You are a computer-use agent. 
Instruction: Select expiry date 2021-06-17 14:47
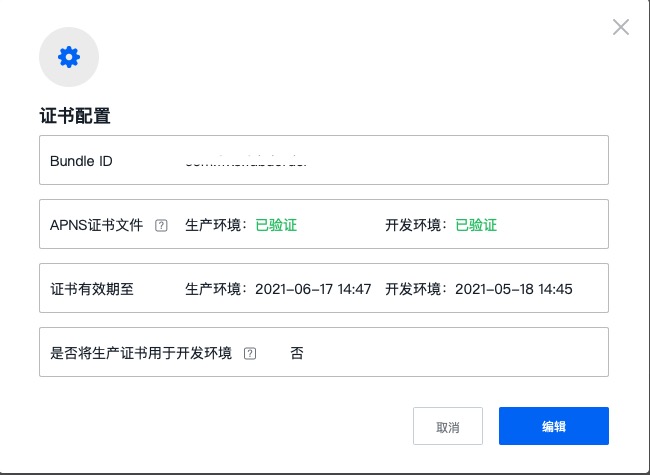[x=313, y=289]
